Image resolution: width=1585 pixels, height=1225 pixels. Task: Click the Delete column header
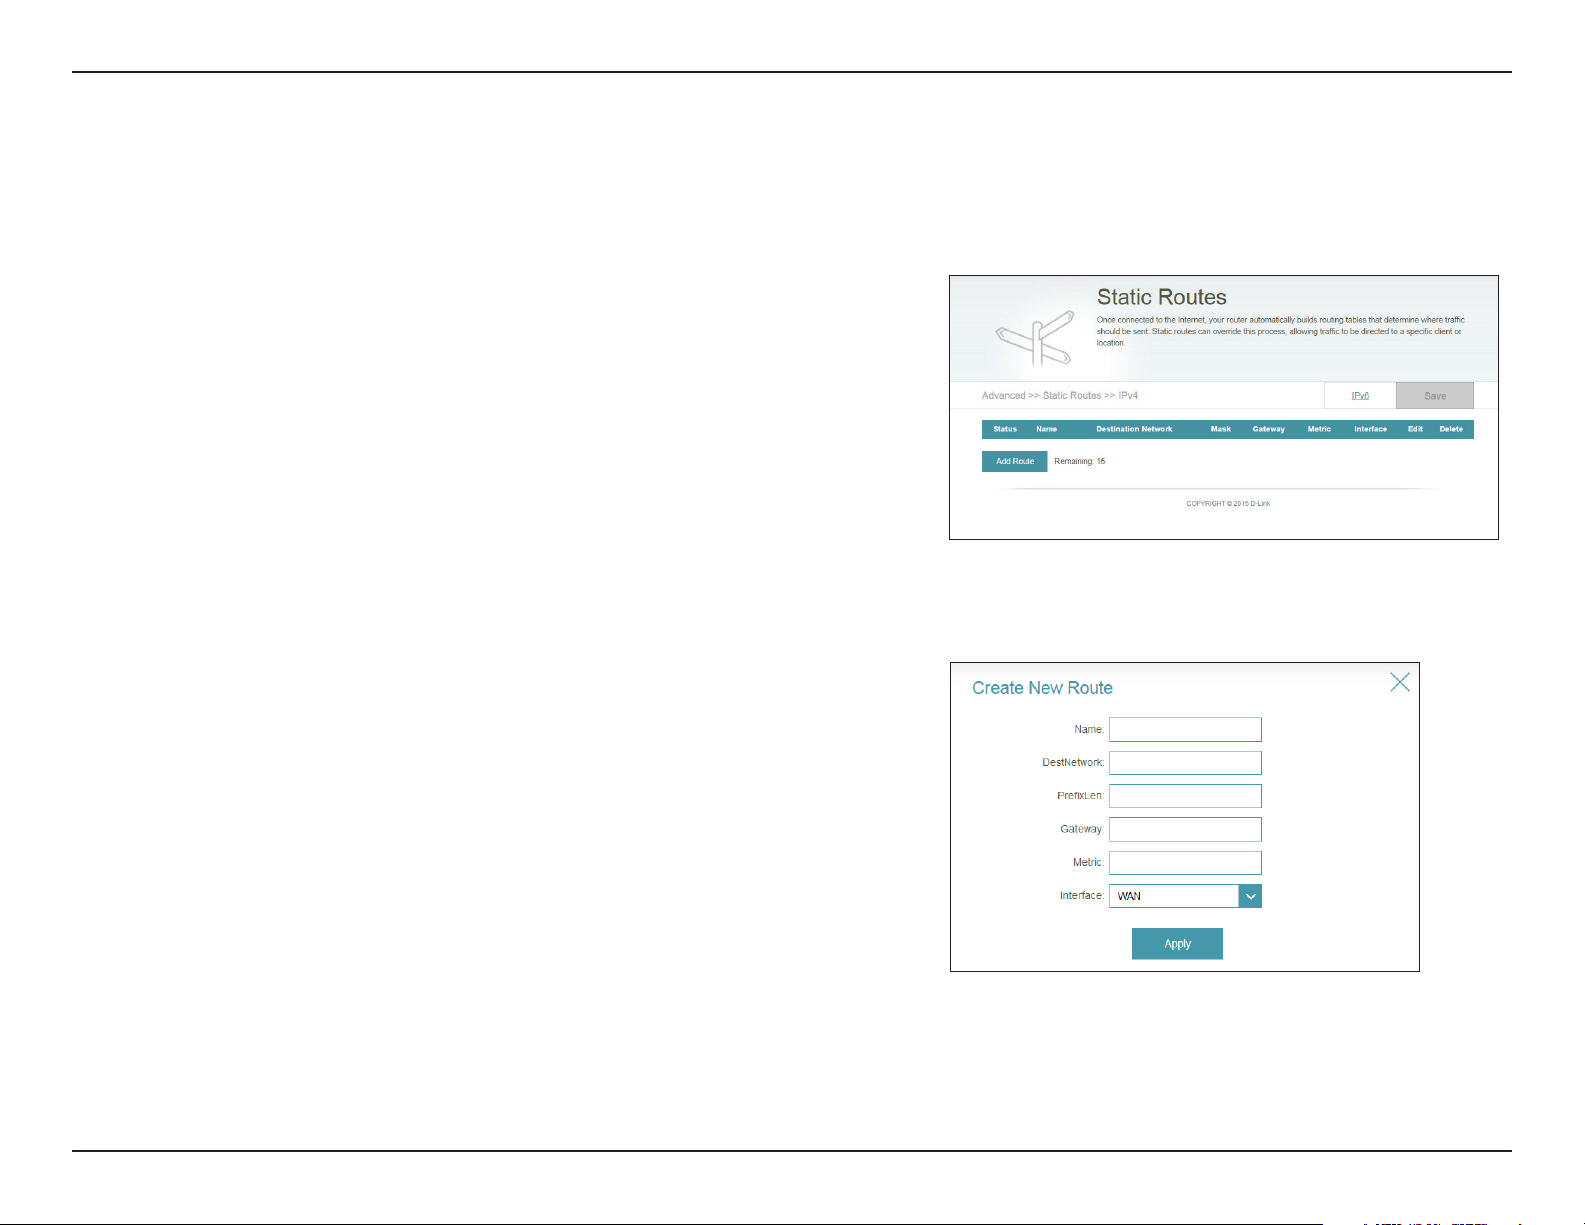point(1451,429)
